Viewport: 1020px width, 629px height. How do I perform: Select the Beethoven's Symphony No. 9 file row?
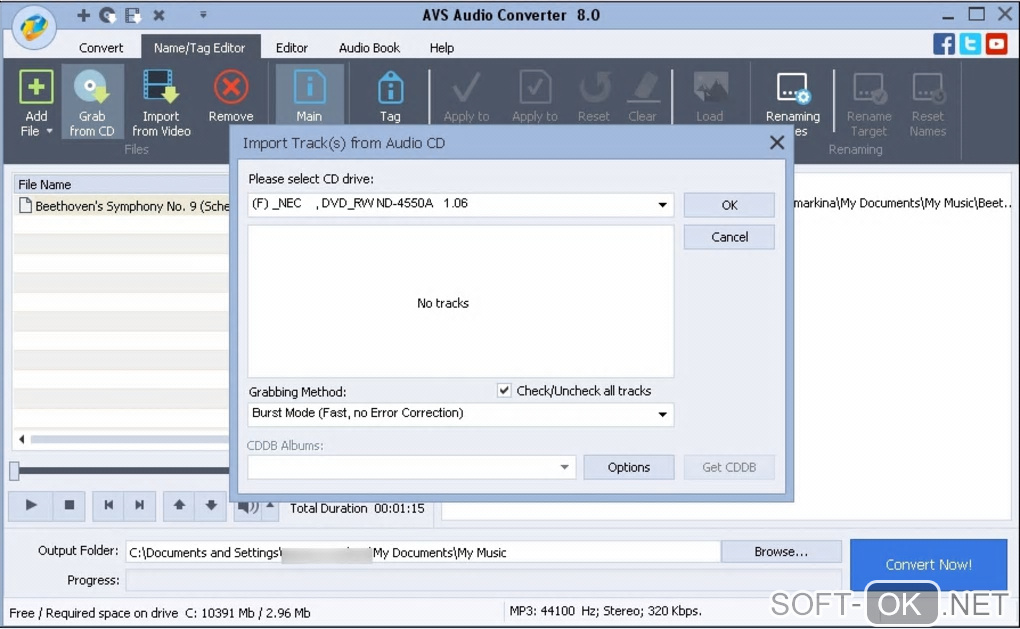[x=122, y=206]
